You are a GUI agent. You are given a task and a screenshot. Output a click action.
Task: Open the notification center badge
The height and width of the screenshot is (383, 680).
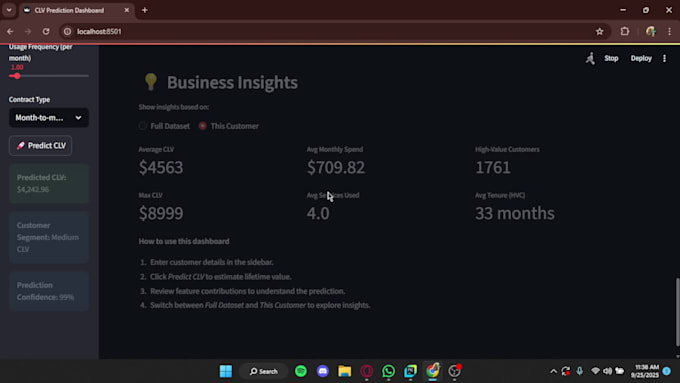667,371
